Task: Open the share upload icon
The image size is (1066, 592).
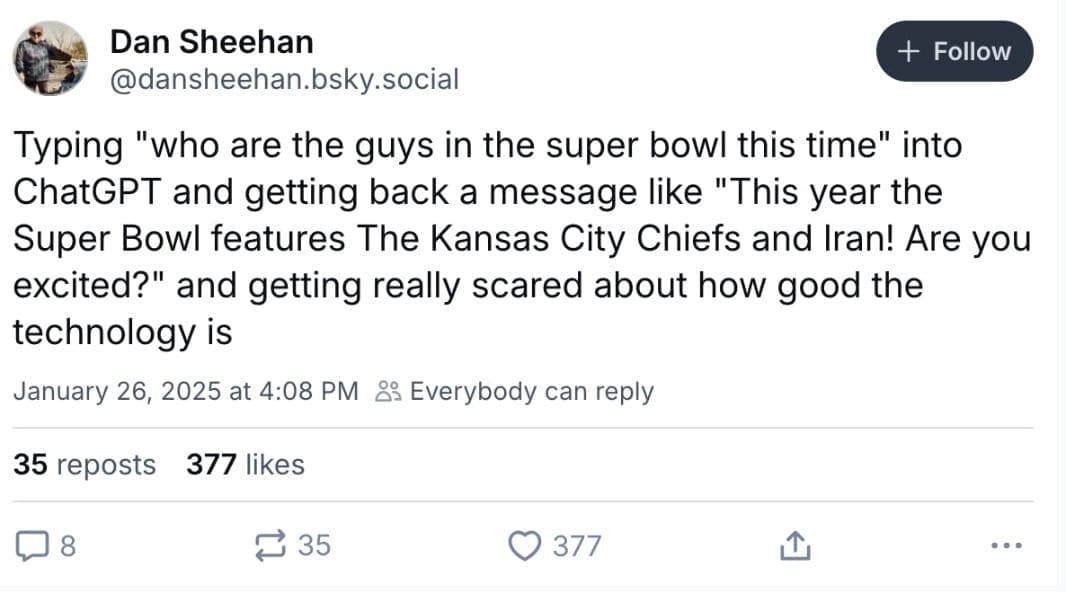Action: [795, 545]
